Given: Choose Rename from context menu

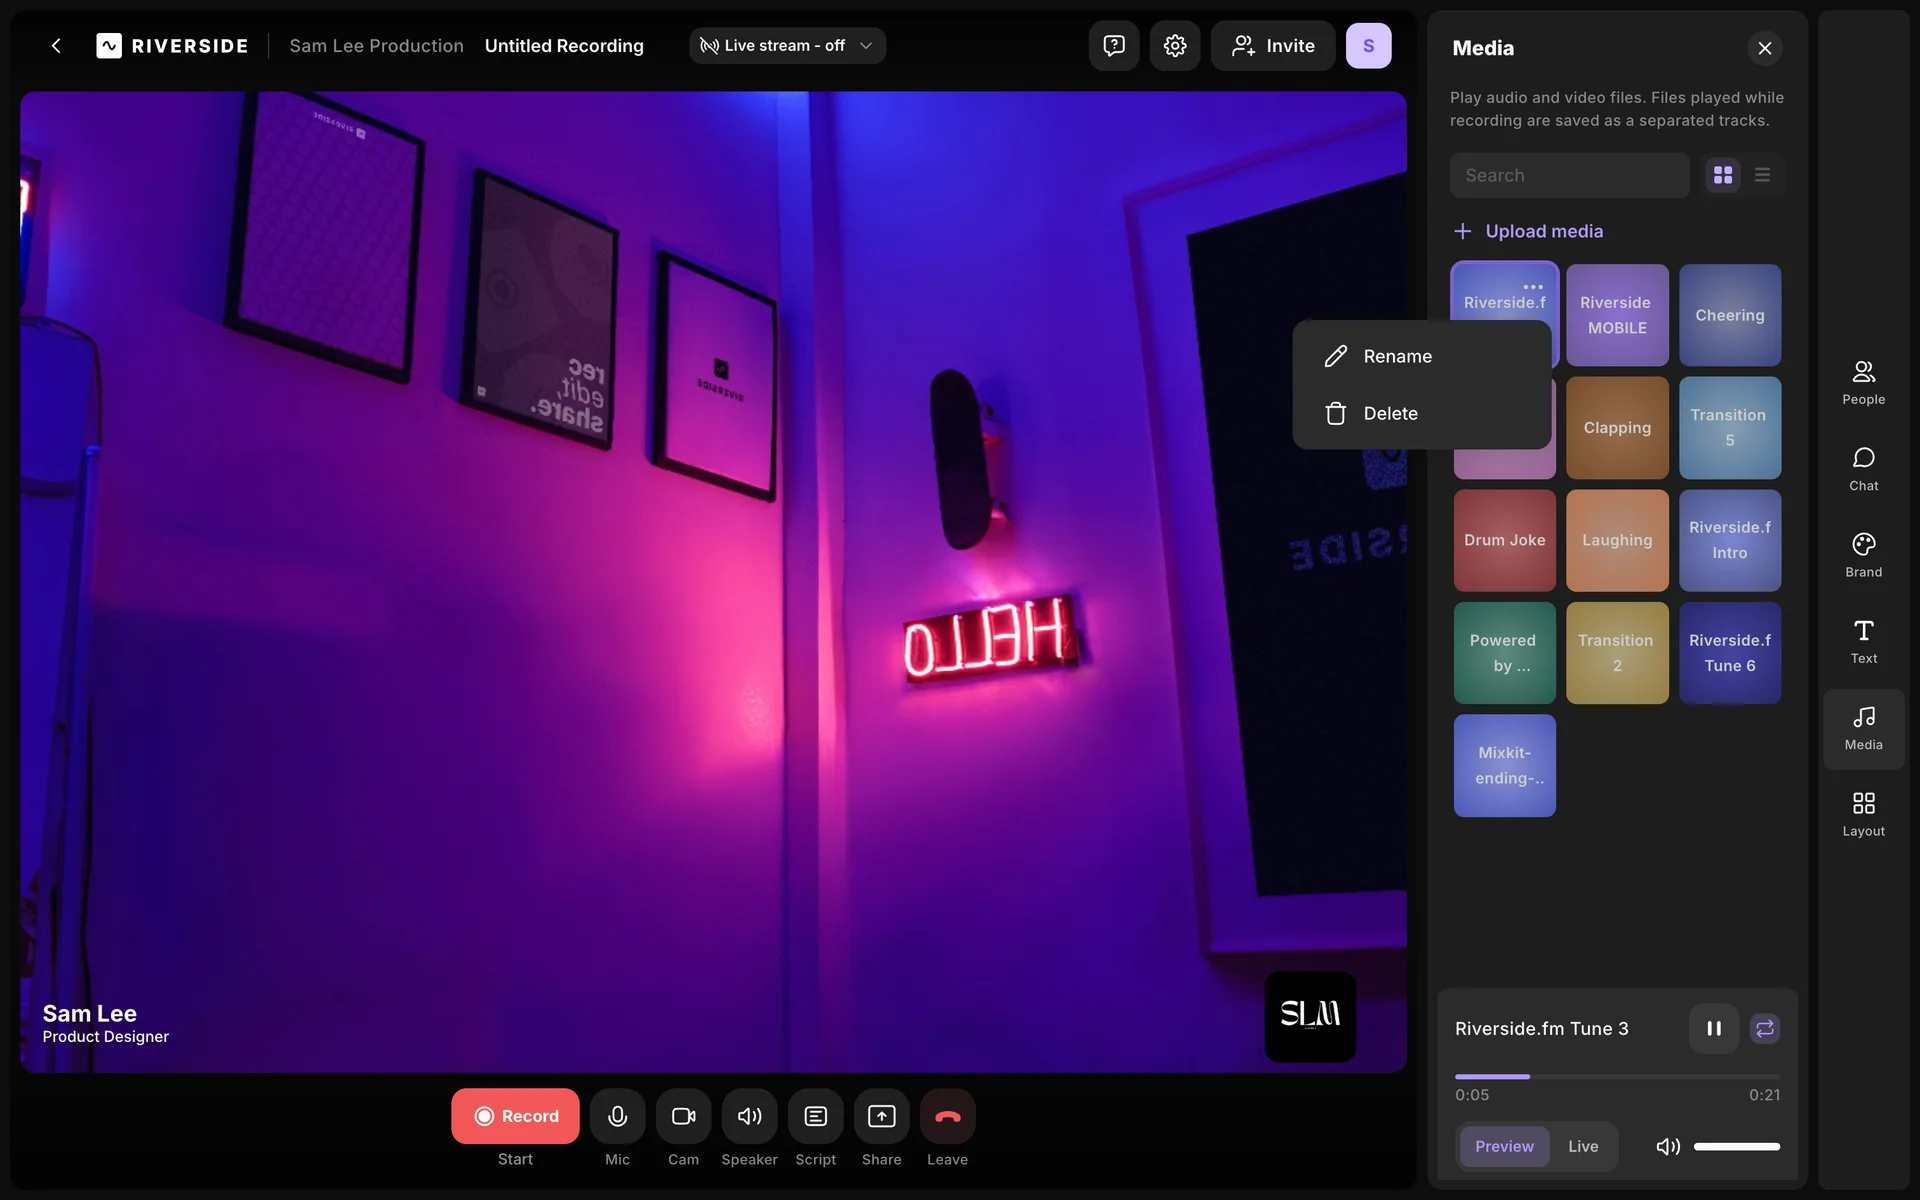Looking at the screenshot, I should coord(1396,356).
